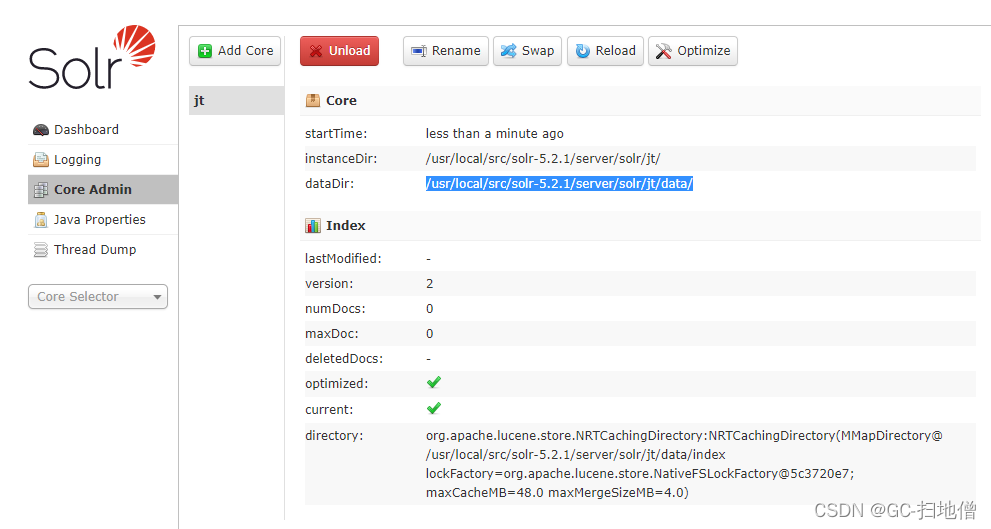Image resolution: width=991 pixels, height=529 pixels.
Task: Click the Solr logo
Action: coord(92,58)
